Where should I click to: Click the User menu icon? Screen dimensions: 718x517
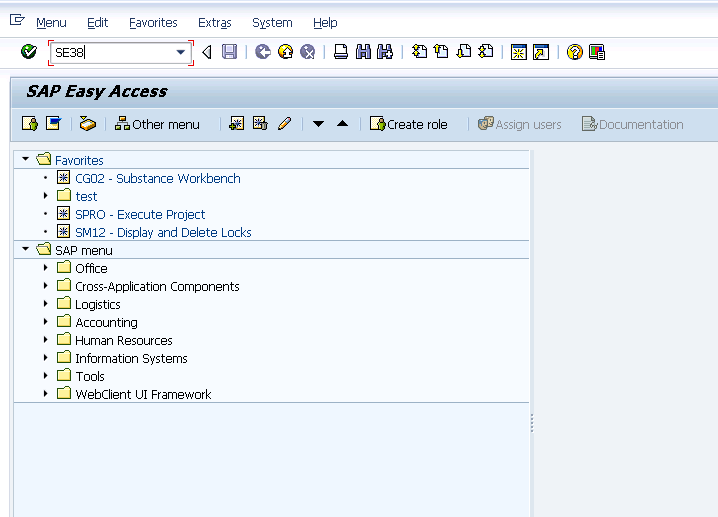(x=30, y=124)
